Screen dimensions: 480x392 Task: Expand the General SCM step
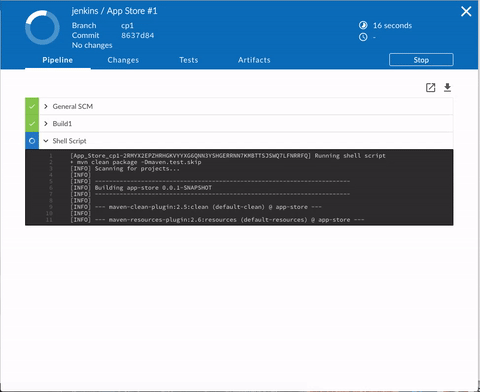coord(46,106)
